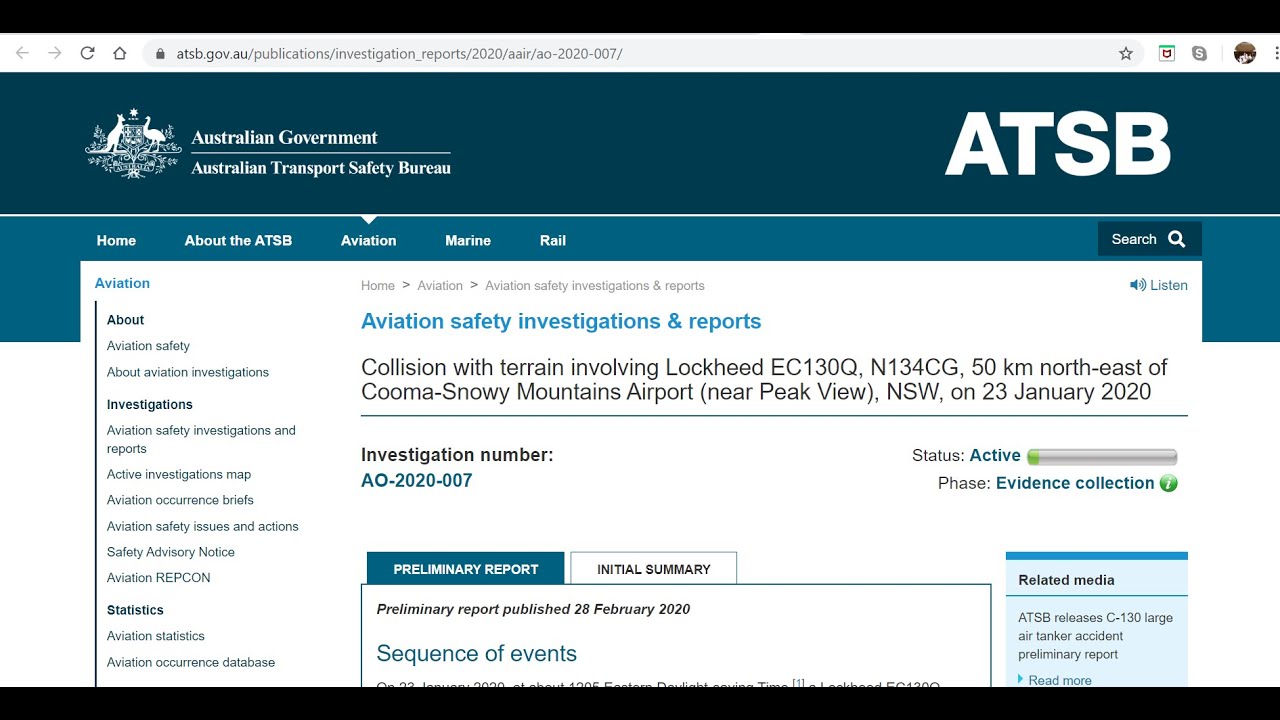
Task: Open the red shield extension icon
Action: coord(1167,54)
